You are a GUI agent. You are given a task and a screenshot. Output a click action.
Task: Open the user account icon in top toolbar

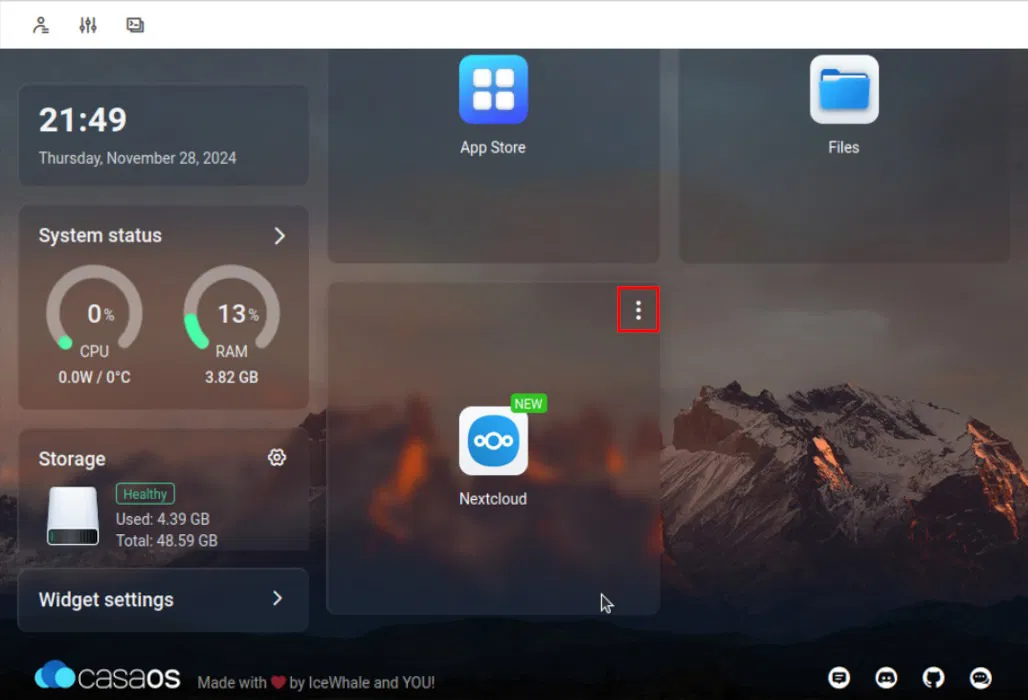coord(39,24)
